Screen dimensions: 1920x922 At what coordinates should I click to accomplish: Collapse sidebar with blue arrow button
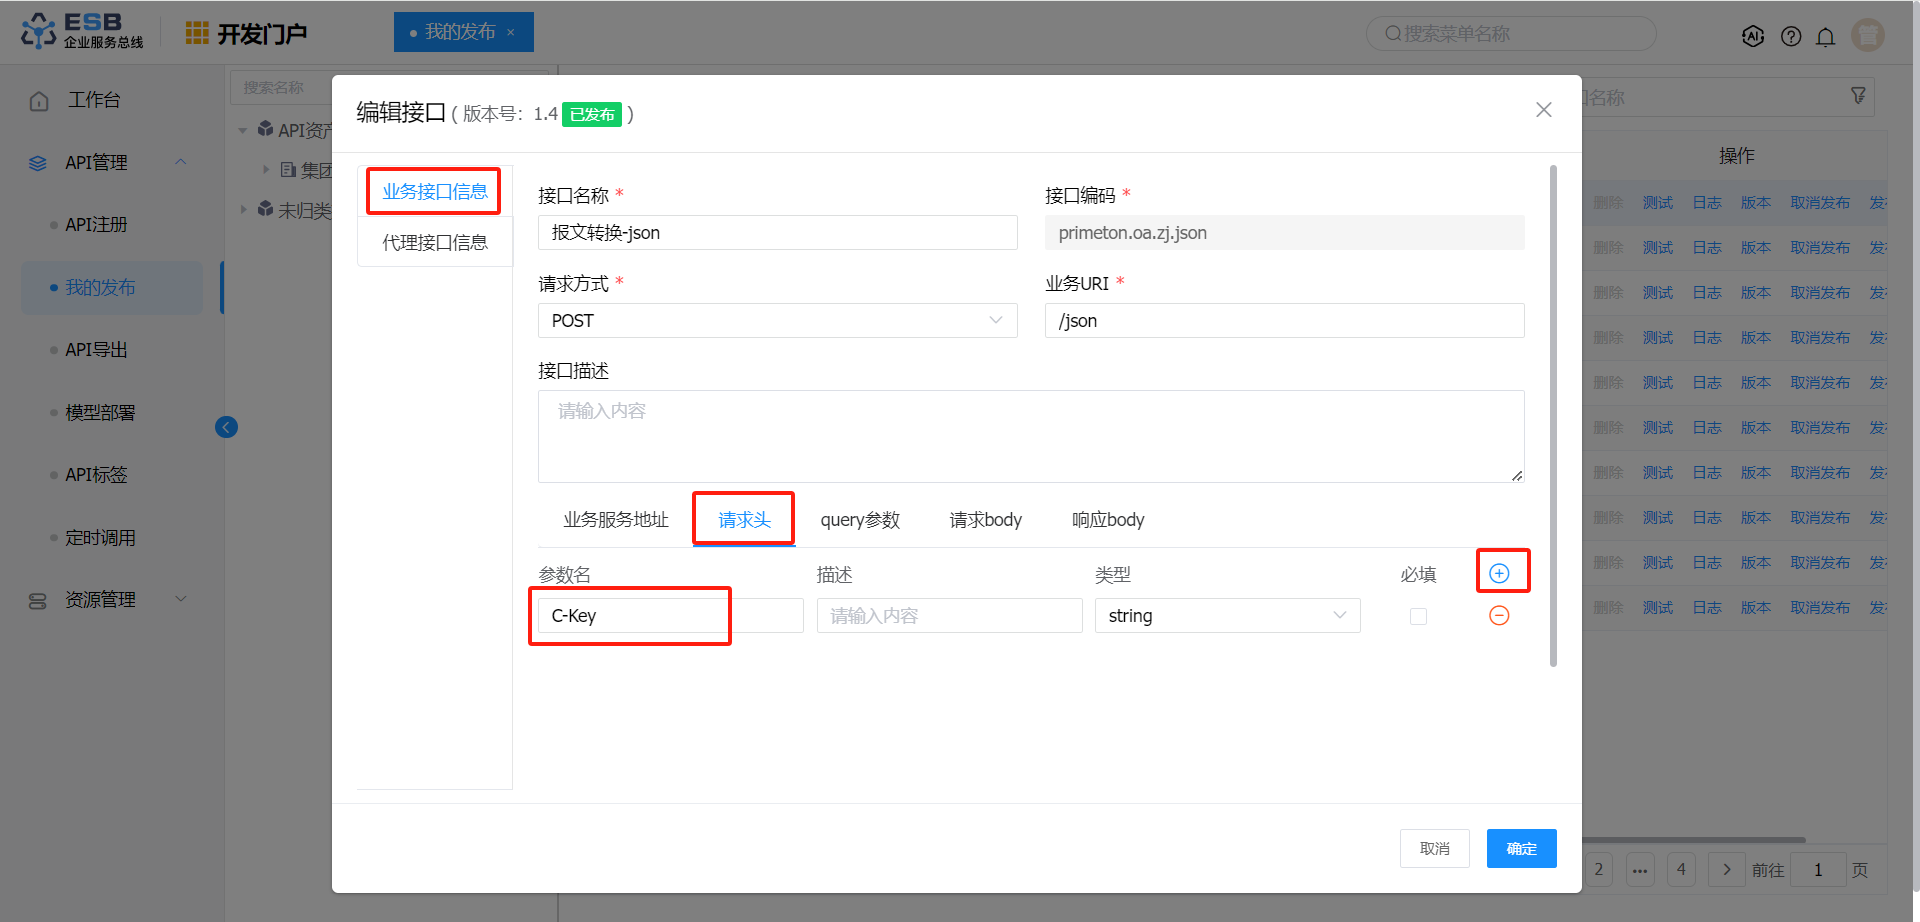coord(227,428)
